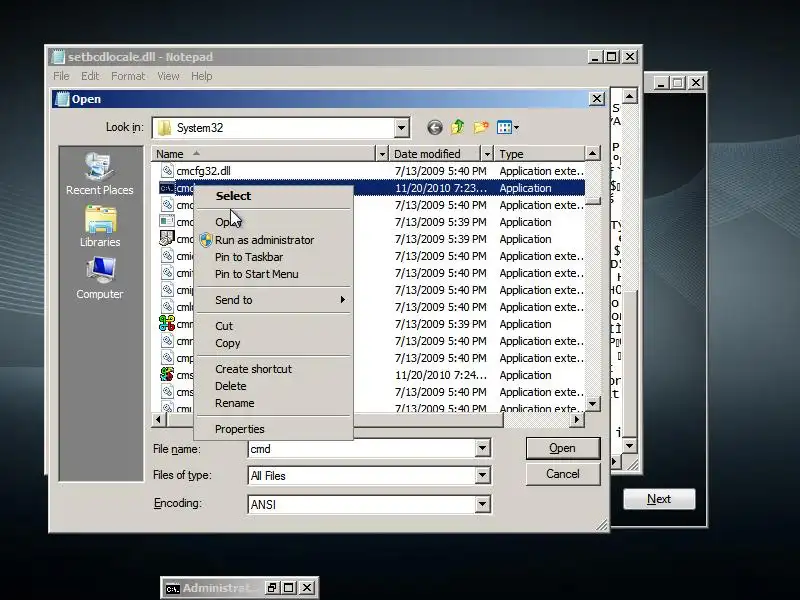Create new folder icon in Open dialog

481,127
